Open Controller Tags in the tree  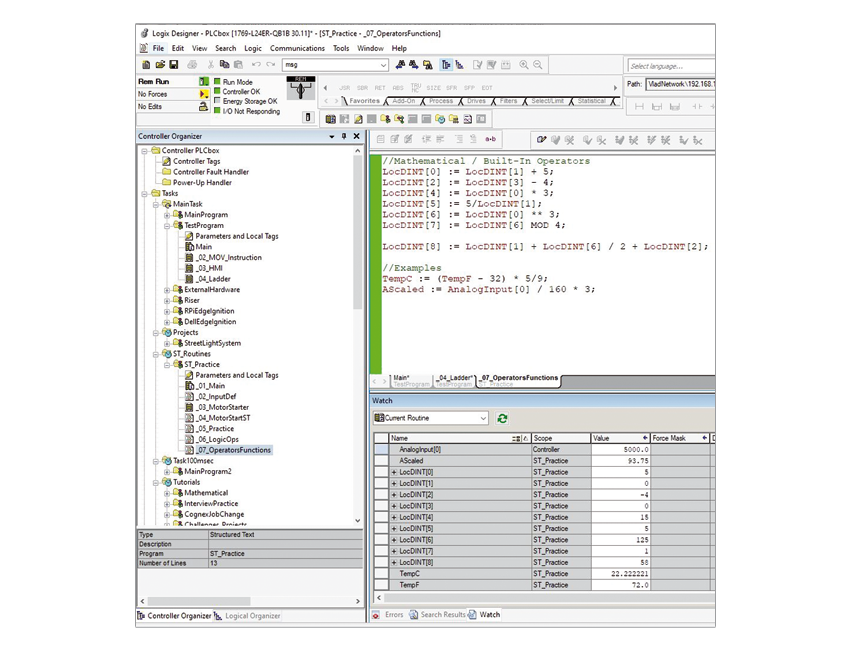197,162
